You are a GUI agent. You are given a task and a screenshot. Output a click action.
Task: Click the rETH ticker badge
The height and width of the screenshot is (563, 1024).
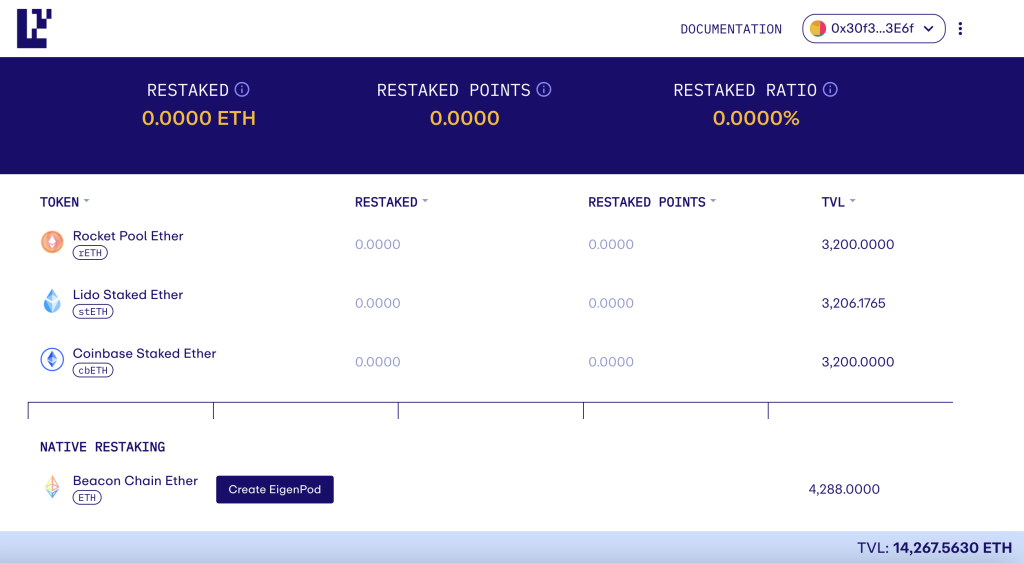[x=90, y=253]
